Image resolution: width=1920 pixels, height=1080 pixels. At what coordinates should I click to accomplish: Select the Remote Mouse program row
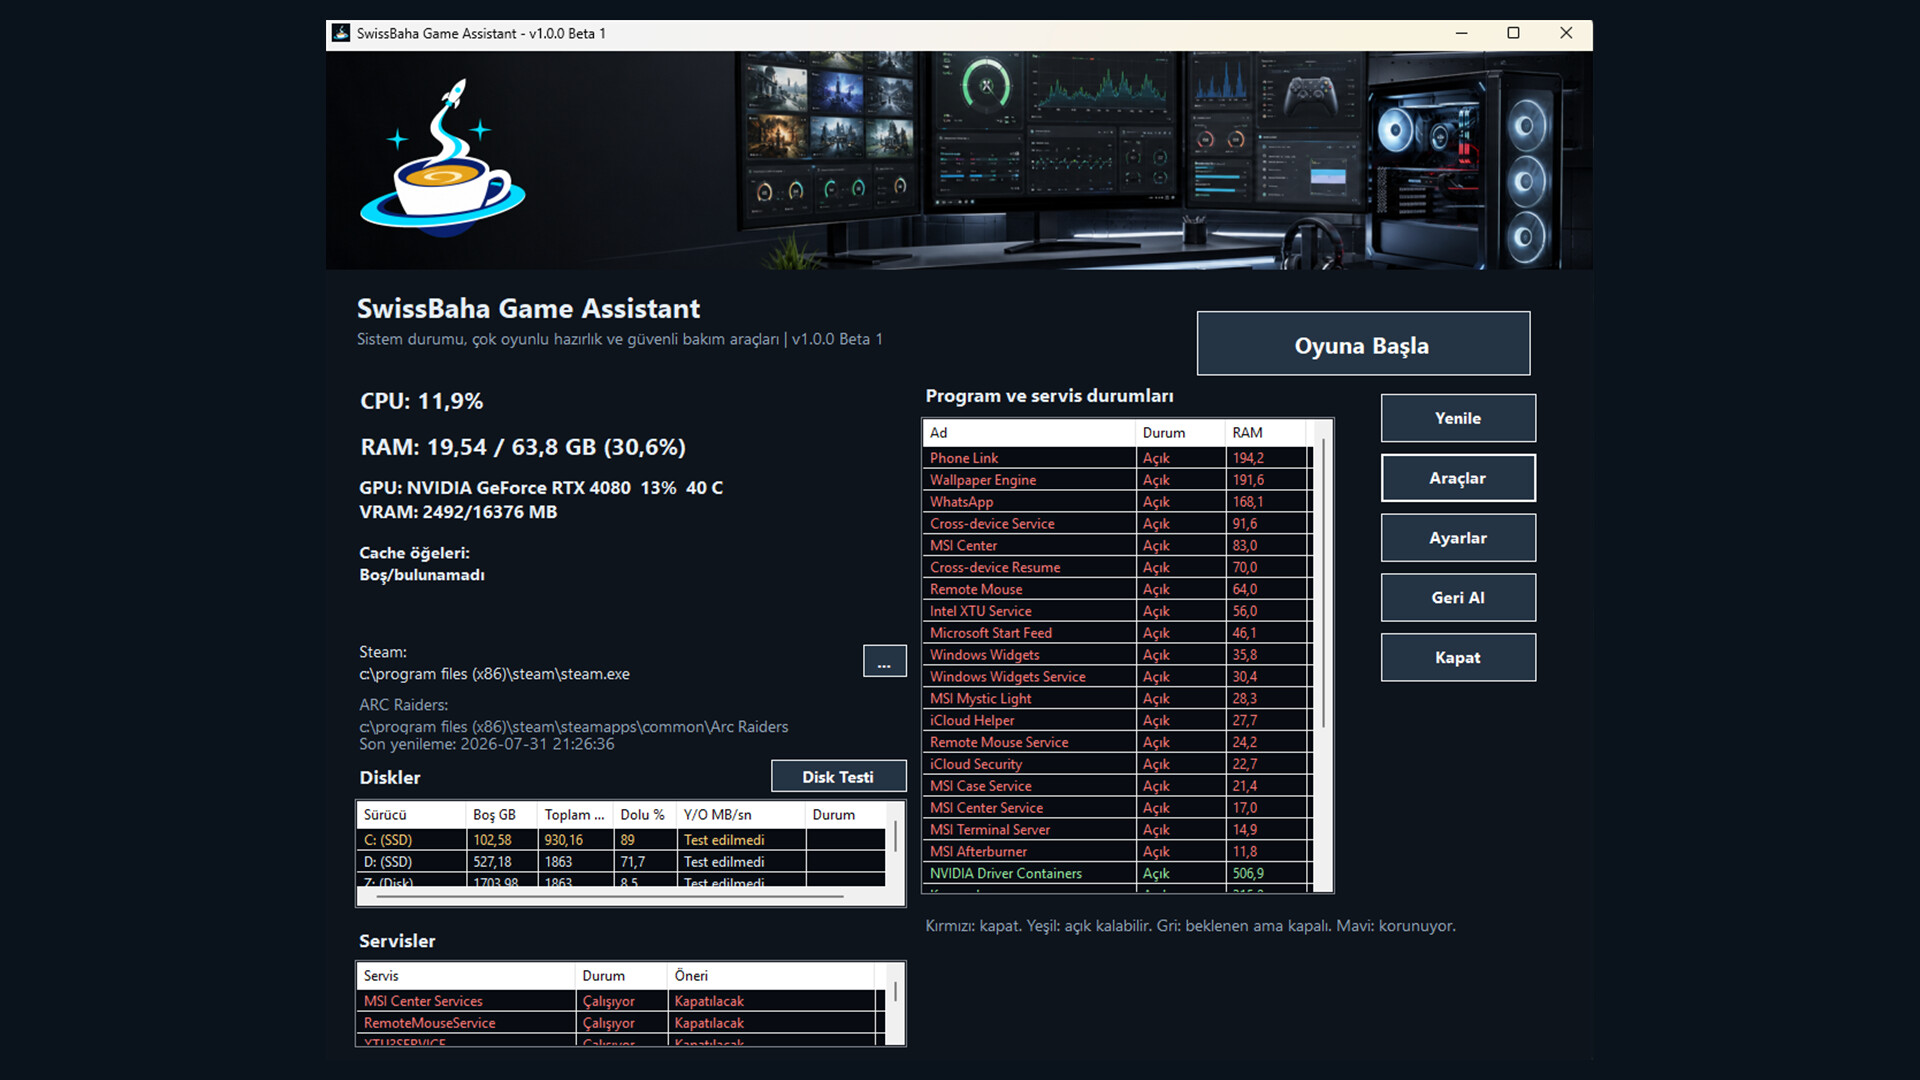coord(1117,589)
